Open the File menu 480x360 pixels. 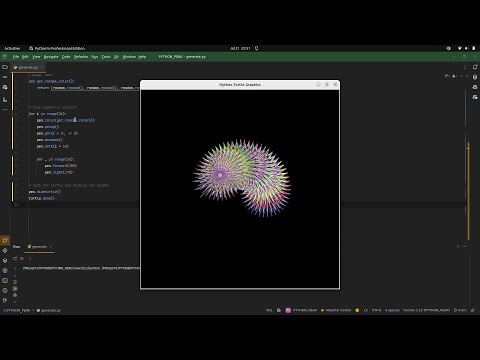coord(16,57)
